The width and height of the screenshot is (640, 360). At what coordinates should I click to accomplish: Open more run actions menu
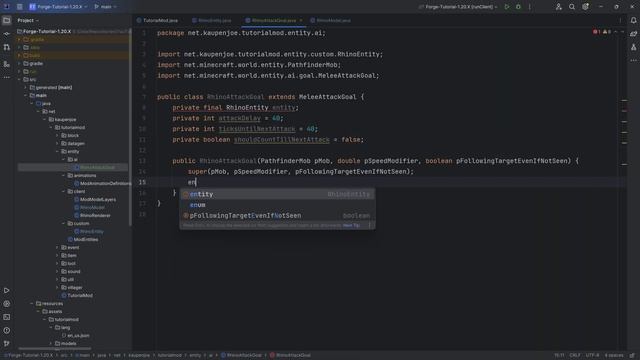[x=530, y=7]
